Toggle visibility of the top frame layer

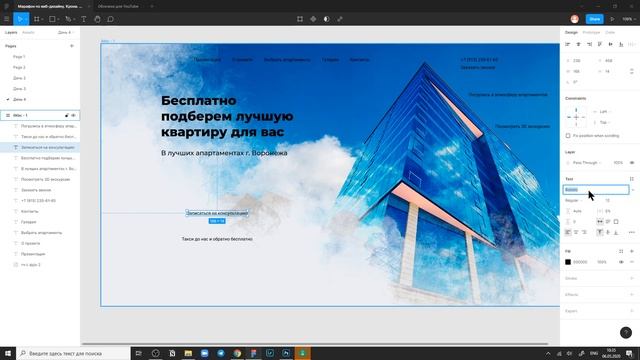[73, 116]
